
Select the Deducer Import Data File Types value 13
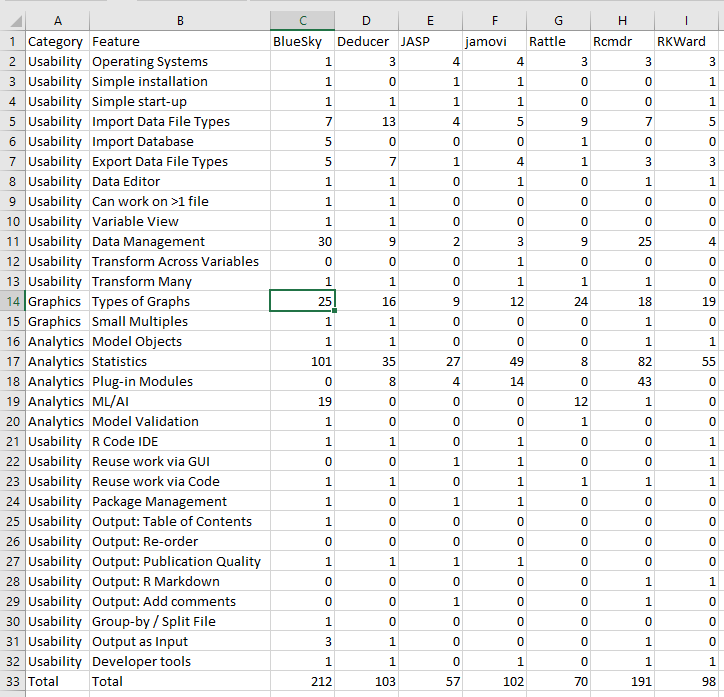(366, 121)
